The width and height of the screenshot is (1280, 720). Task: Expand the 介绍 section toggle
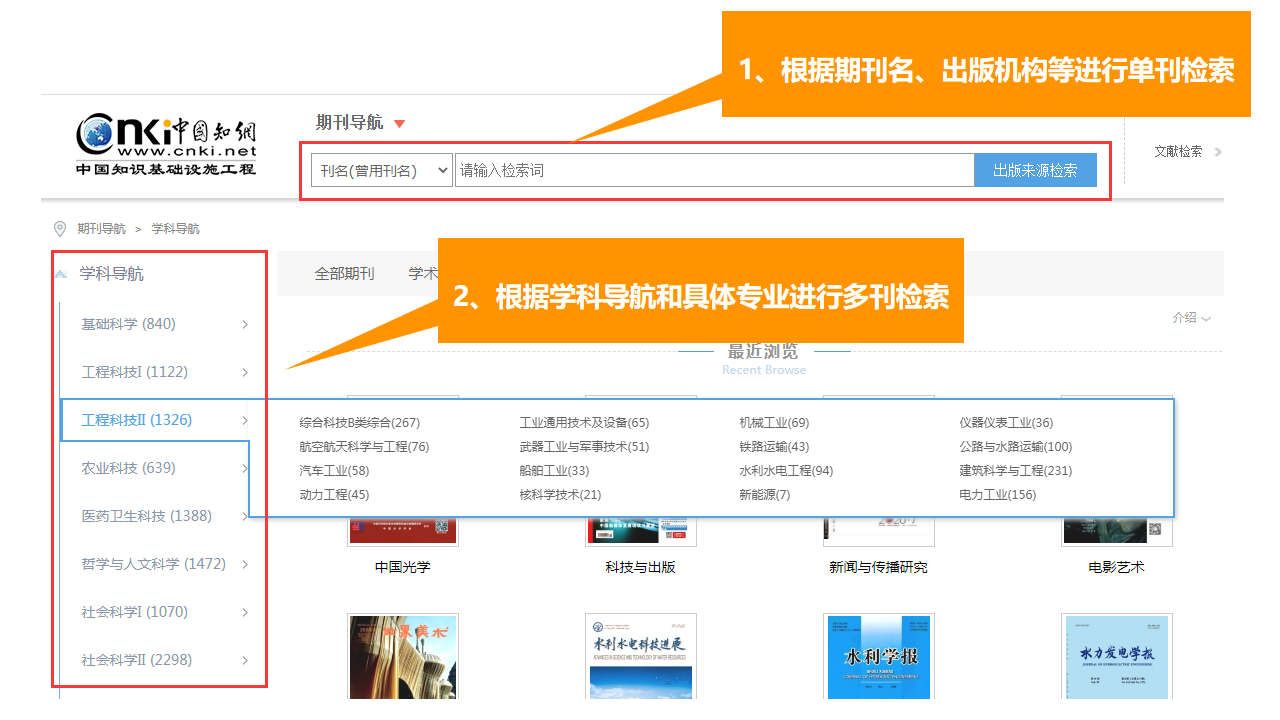(x=1191, y=318)
